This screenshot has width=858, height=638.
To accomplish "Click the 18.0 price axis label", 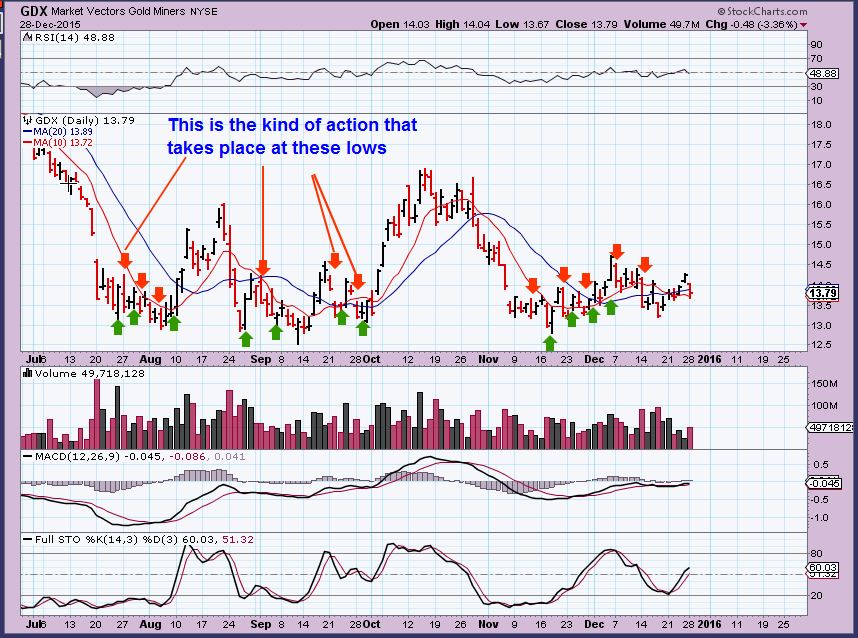I will 820,124.
